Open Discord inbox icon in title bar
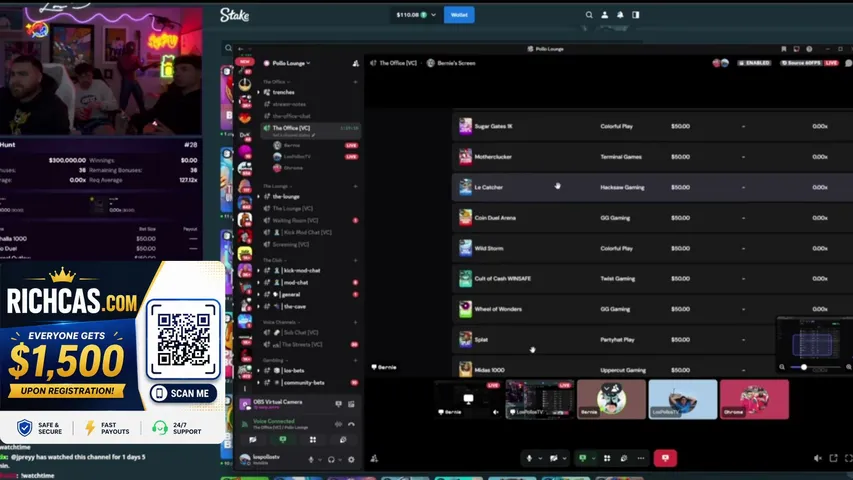The image size is (853, 480). (x=796, y=49)
